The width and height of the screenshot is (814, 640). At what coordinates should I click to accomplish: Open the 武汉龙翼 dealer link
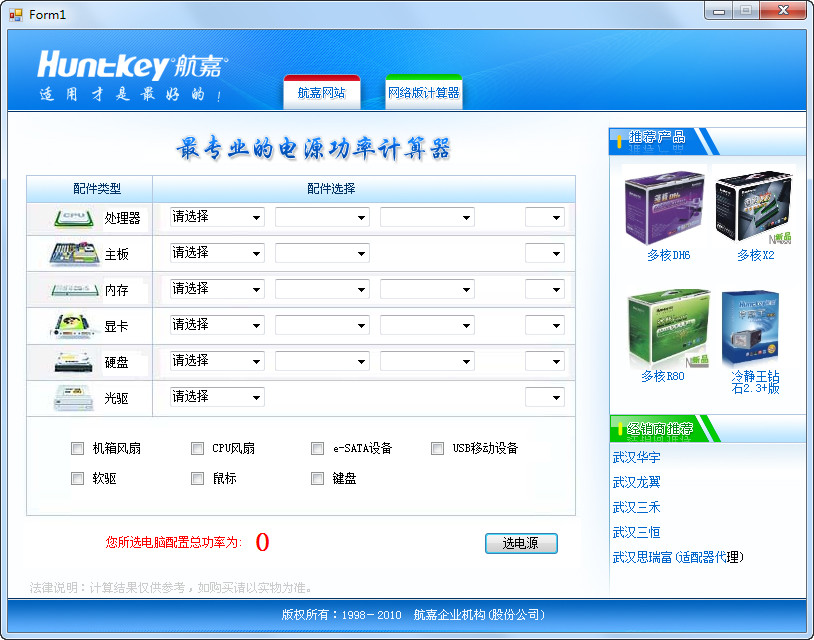[x=636, y=482]
